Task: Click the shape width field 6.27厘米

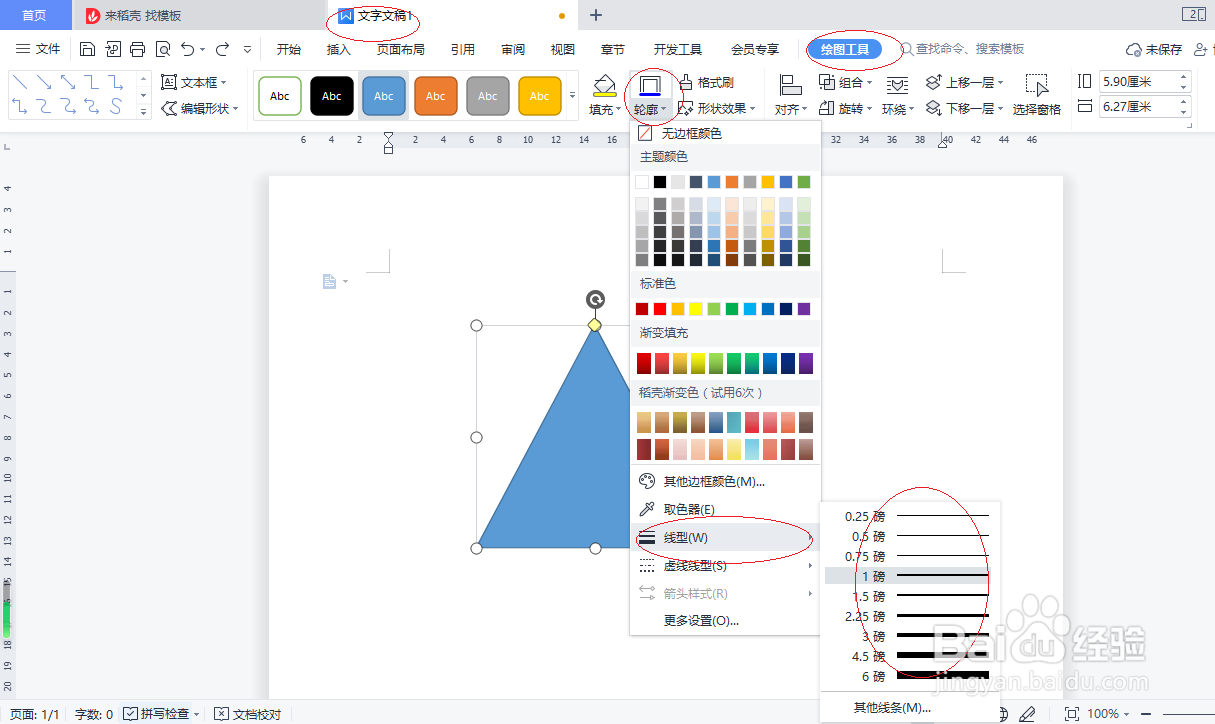Action: [1145, 107]
